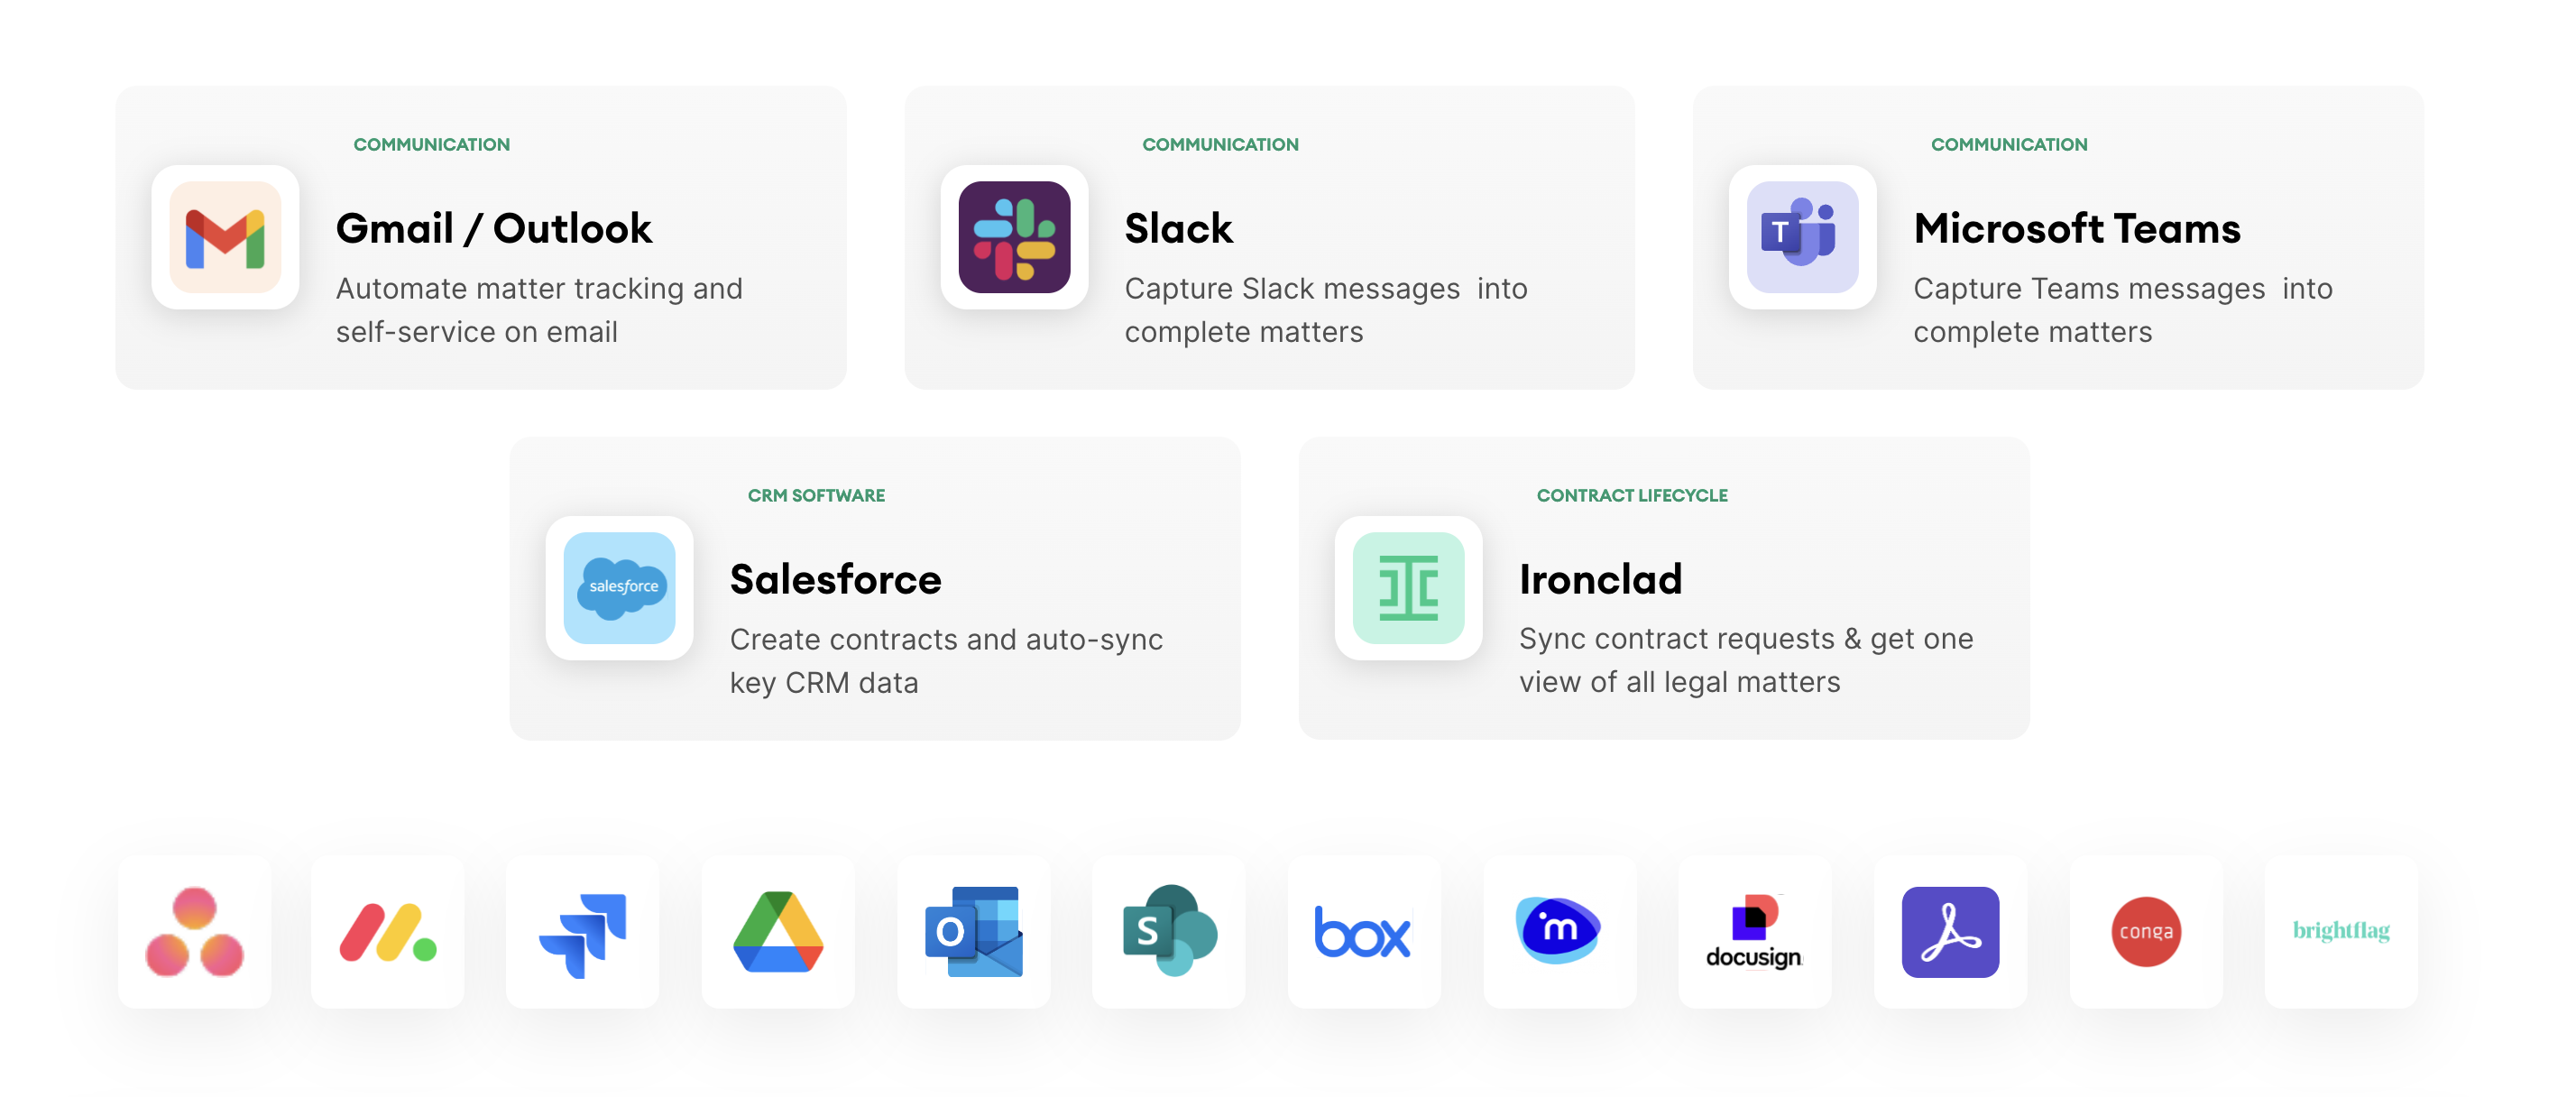Click the Slack logo icon
The height and width of the screenshot is (1097, 2576).
coord(1014,237)
